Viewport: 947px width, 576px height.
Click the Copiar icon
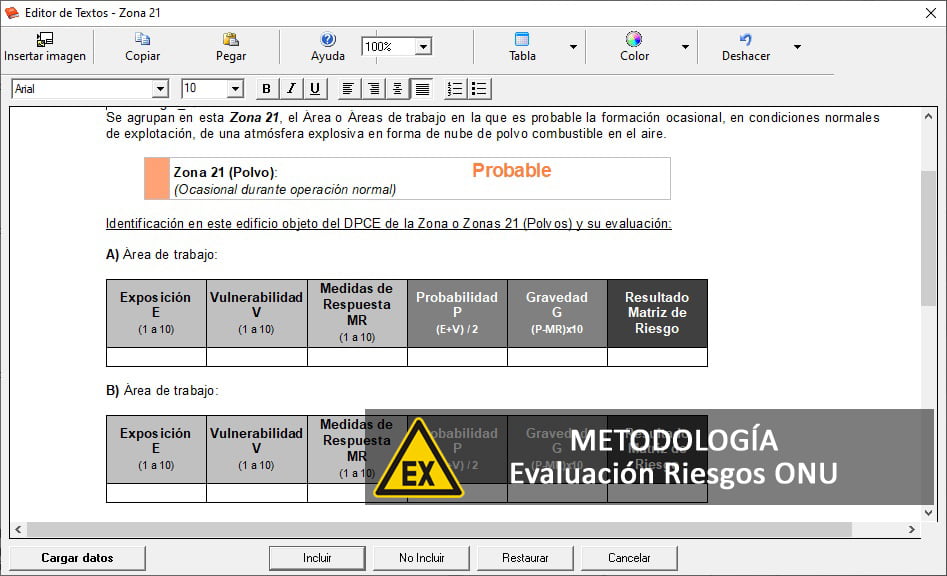pos(143,40)
